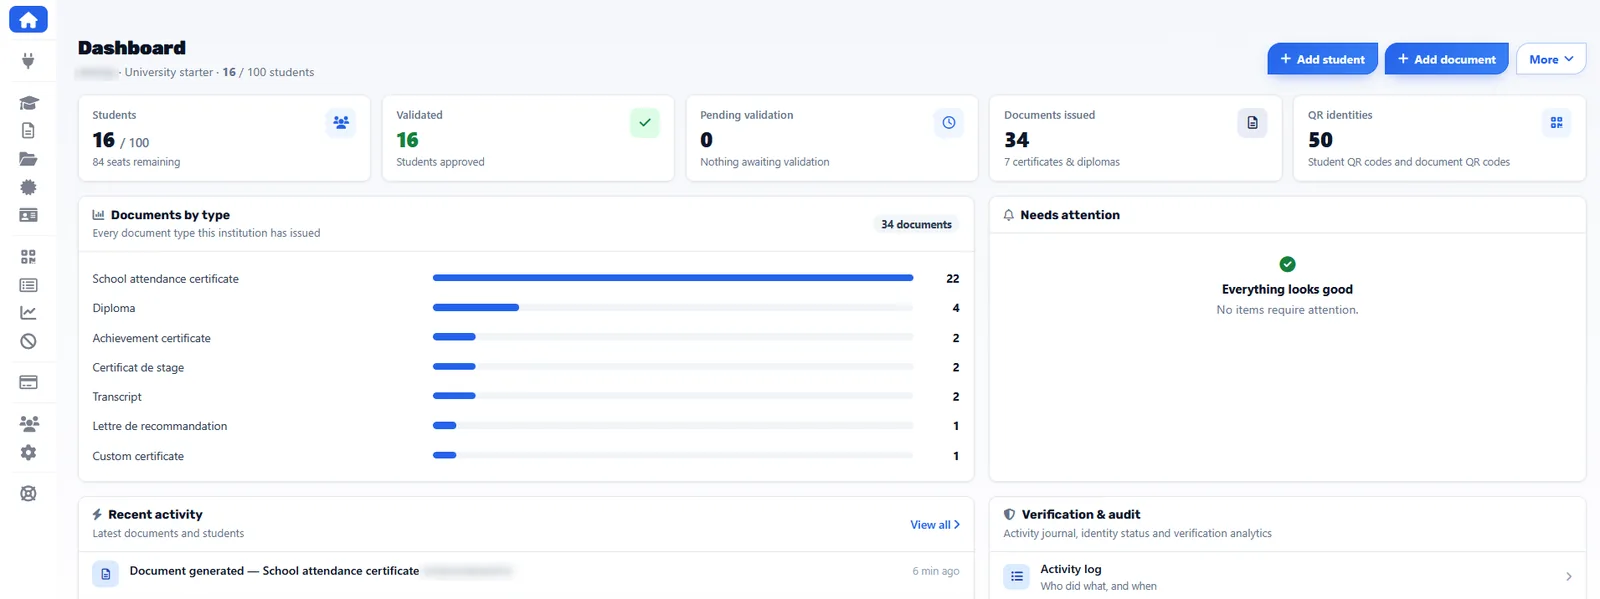
Task: Open the Activity log entry
Action: pos(1287,577)
